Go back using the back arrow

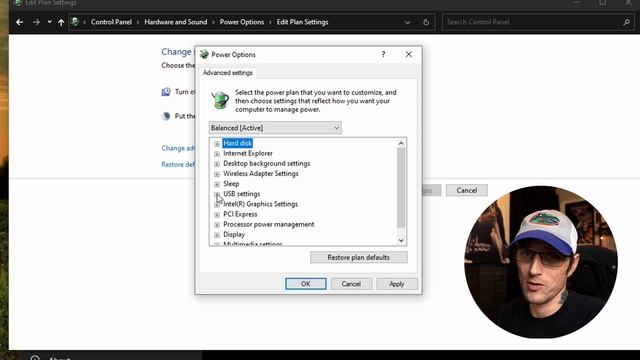click(x=19, y=22)
